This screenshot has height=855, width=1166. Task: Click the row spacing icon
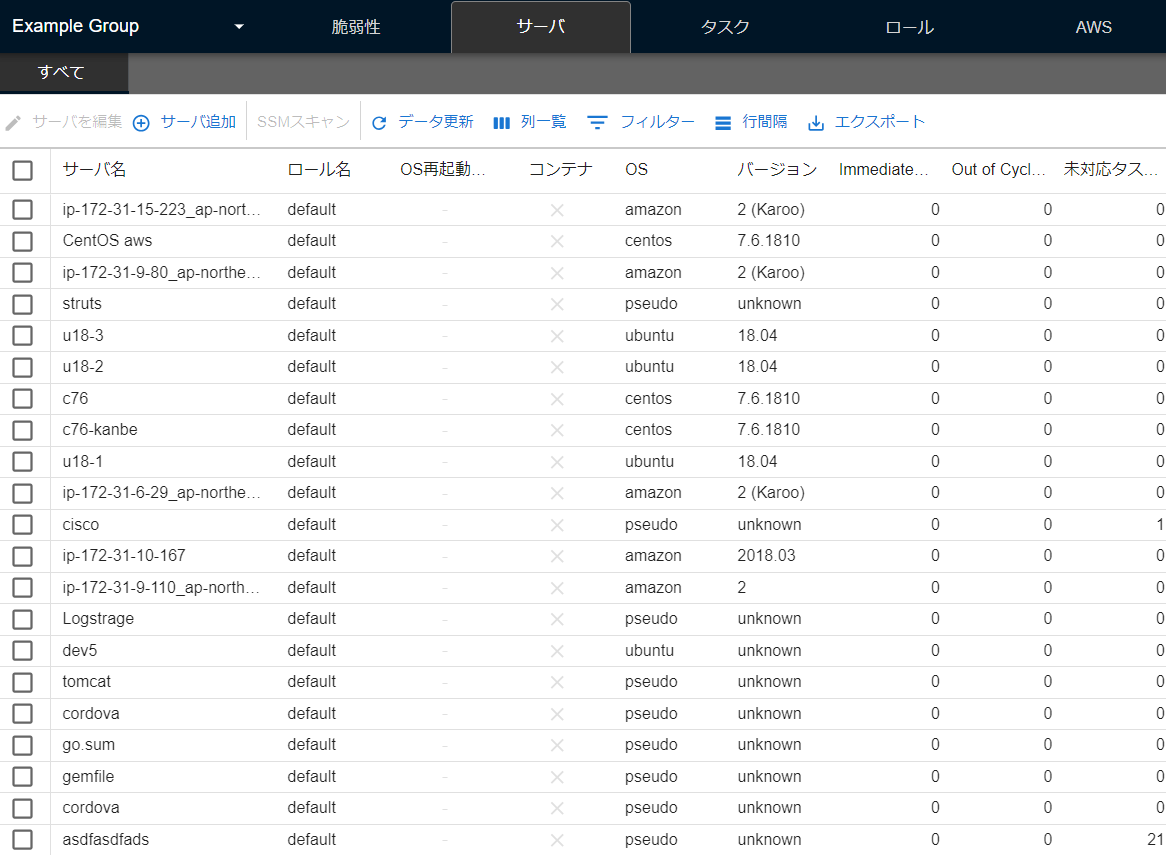click(x=723, y=123)
